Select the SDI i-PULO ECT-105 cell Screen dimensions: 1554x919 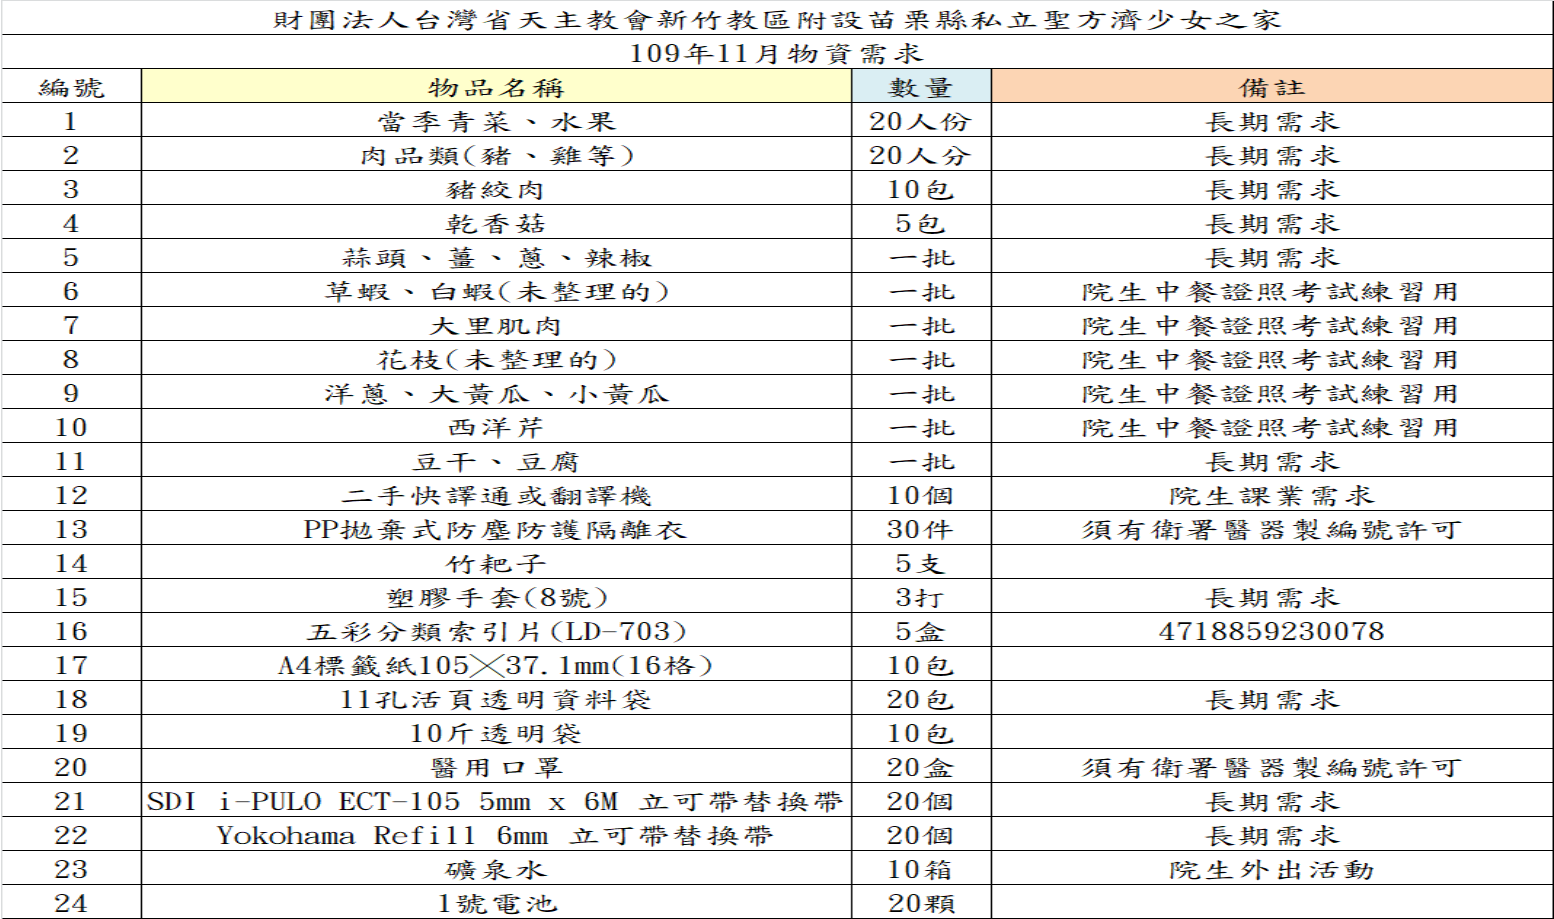tap(496, 801)
